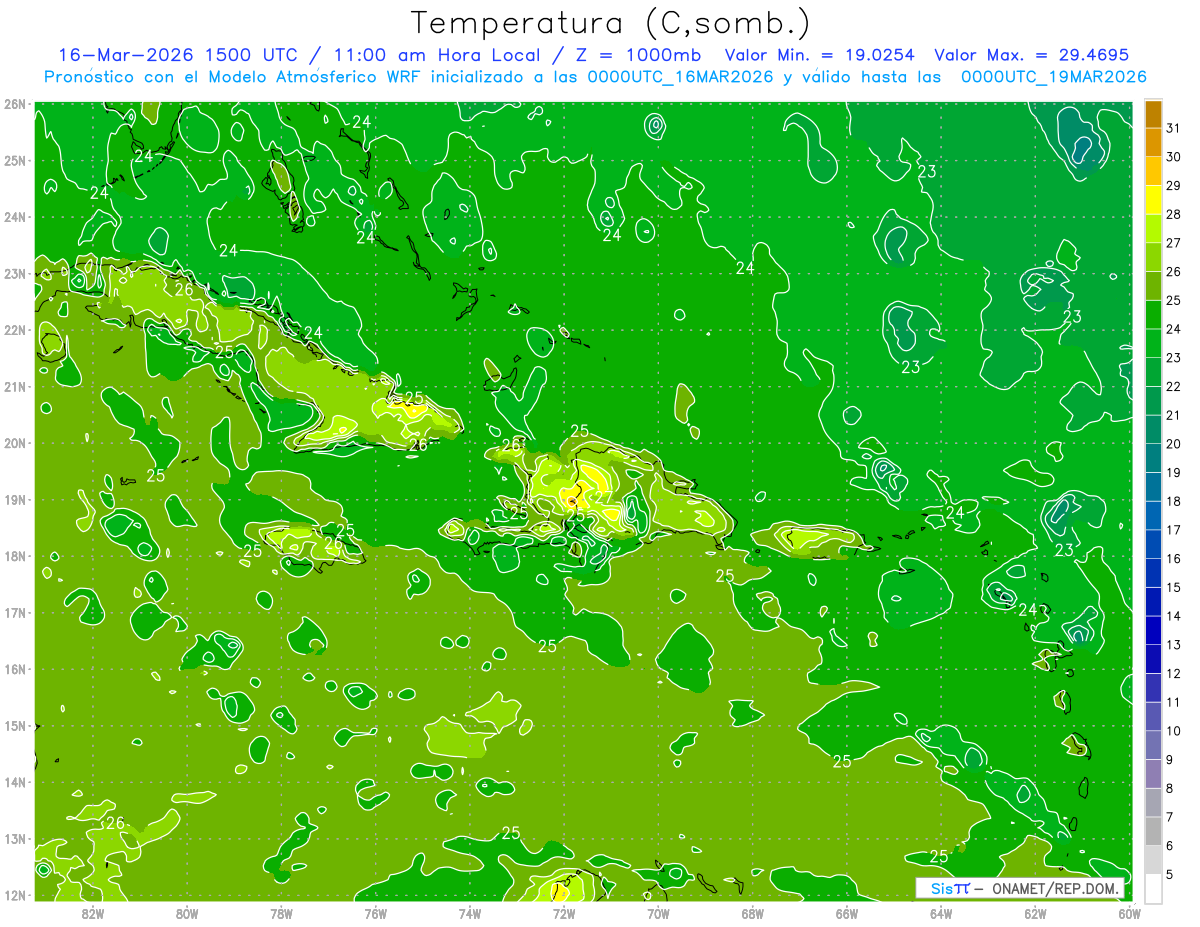Select the "Valor Max. = 29.4695" value

pos(1031,54)
